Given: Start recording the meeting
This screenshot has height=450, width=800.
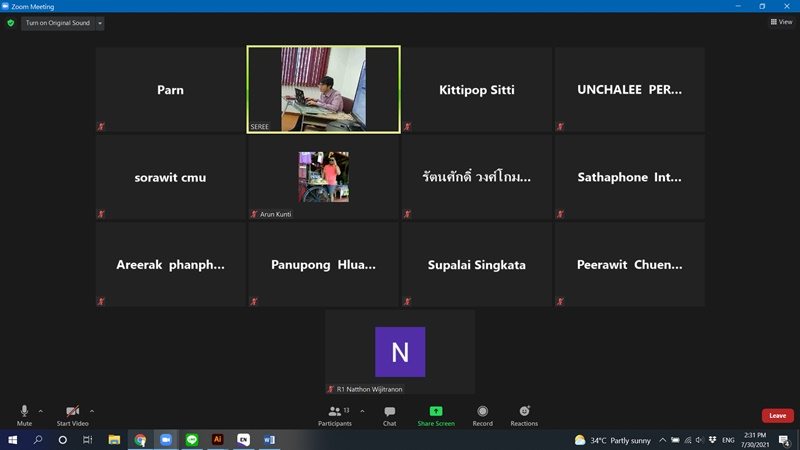Looking at the screenshot, I should click(483, 415).
